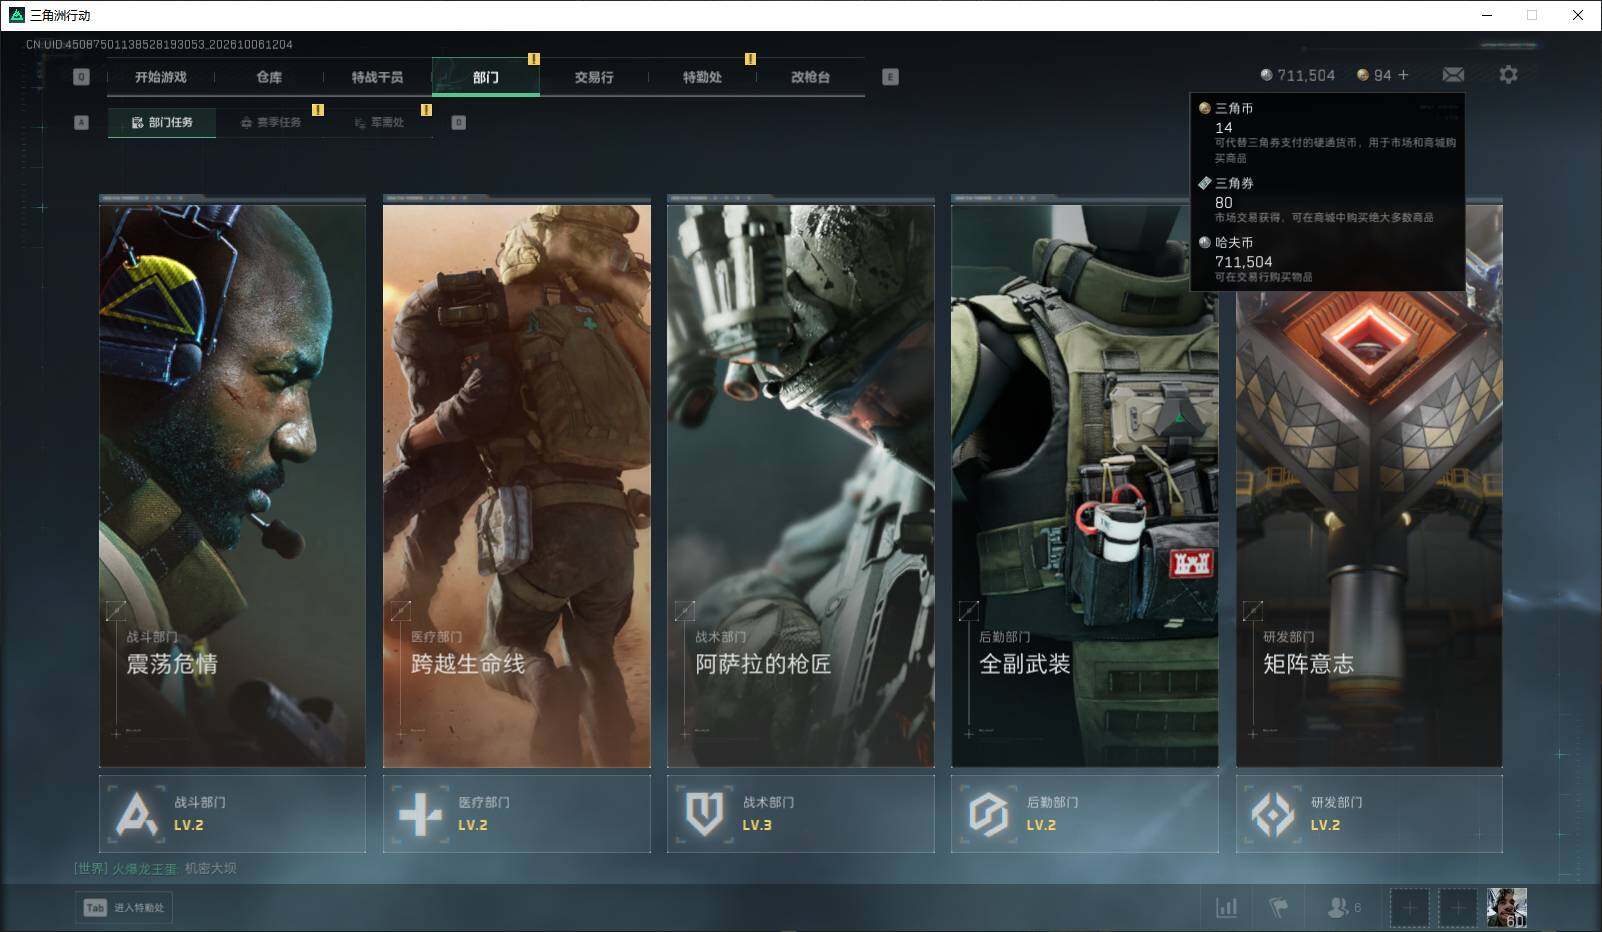Open the 阿萨拉的枪匠 tactical card
Screen dimensions: 1602x932
(x=800, y=482)
